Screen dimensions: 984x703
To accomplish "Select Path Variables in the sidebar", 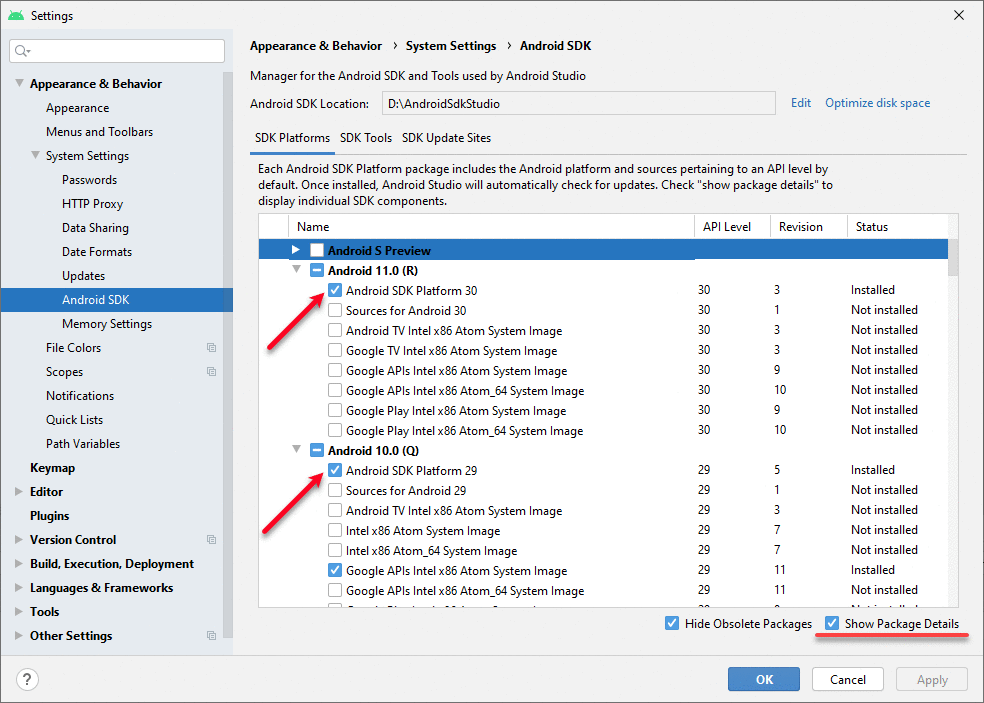I will click(83, 444).
